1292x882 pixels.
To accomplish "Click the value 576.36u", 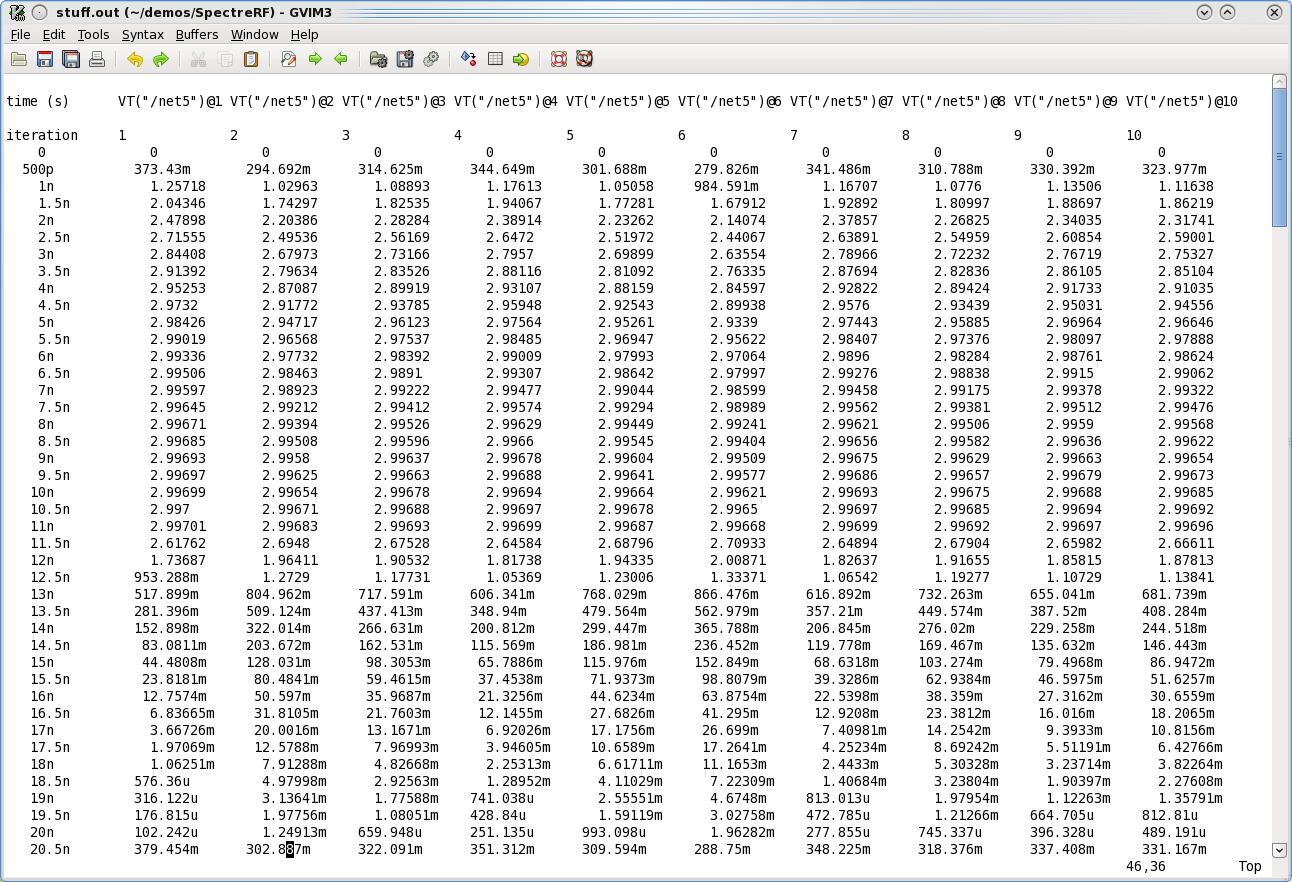I will (x=162, y=781).
